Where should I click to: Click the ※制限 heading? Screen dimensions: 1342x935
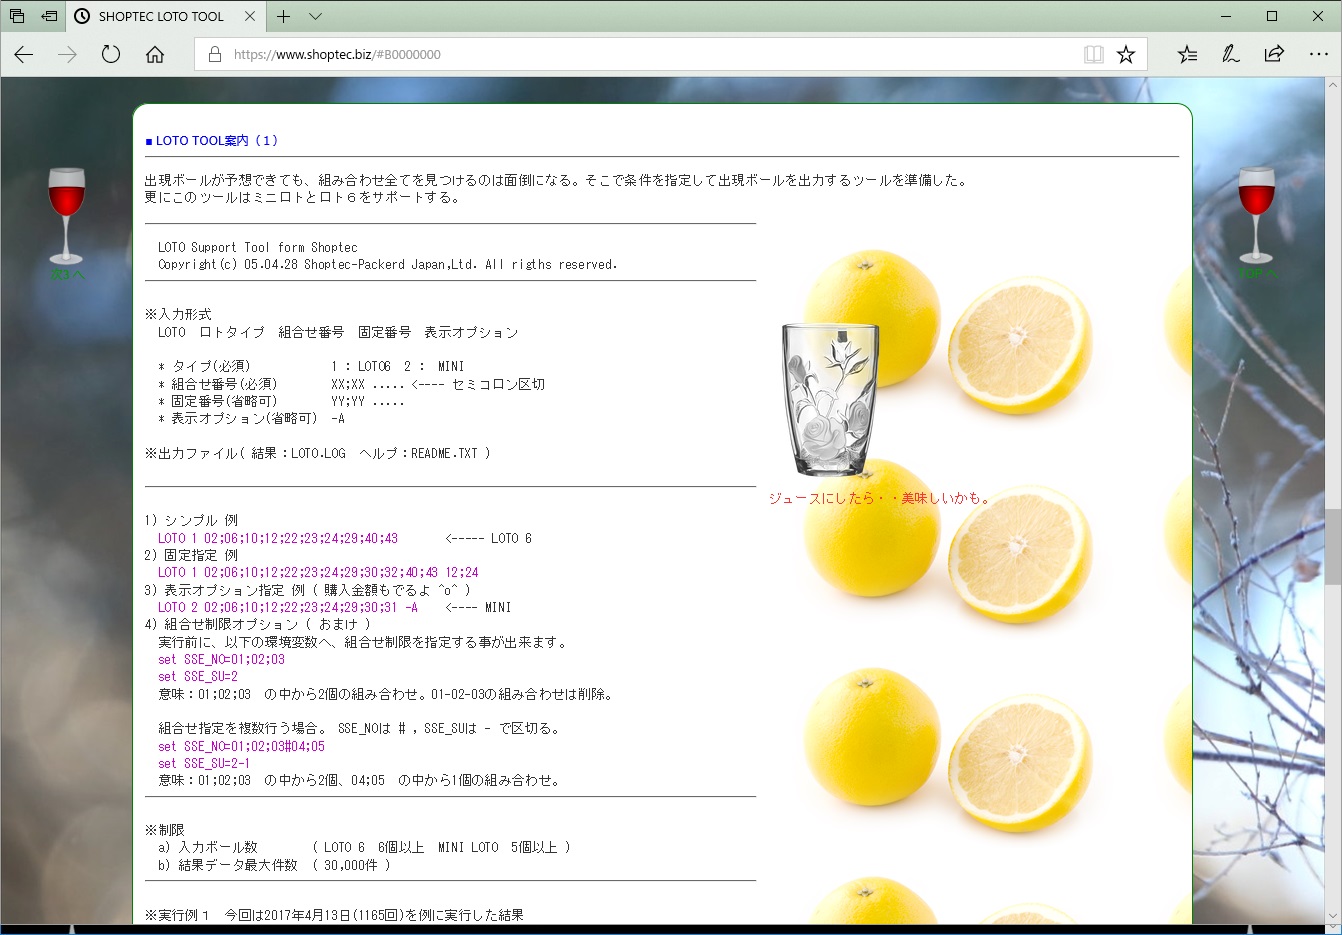coord(165,830)
